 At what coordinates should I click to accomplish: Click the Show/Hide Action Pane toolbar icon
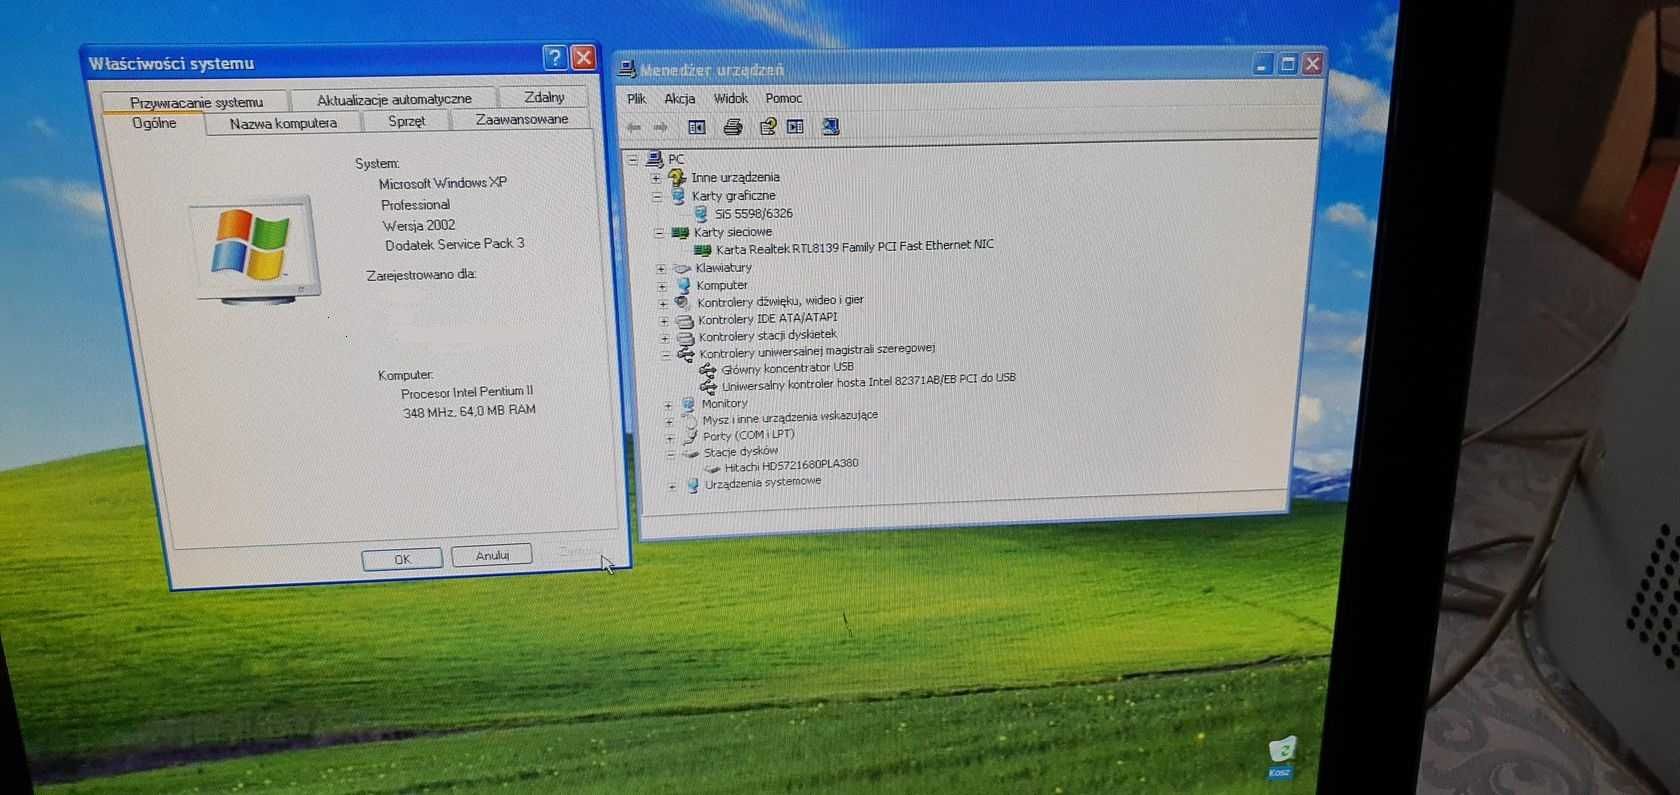pos(796,126)
